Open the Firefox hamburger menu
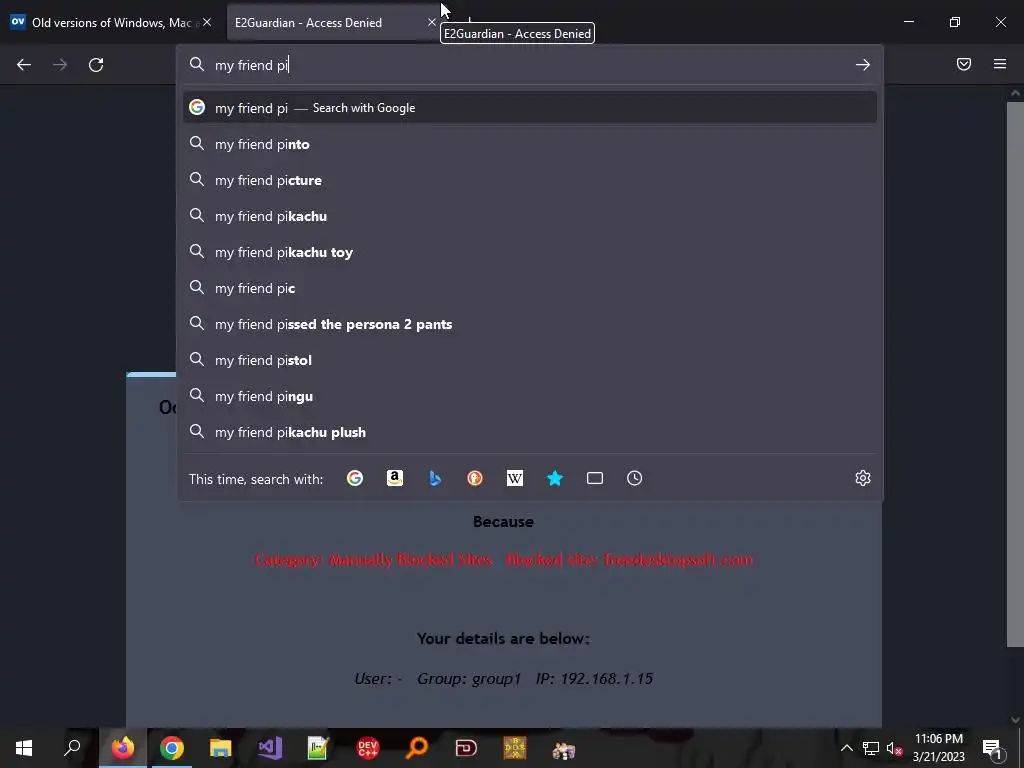Viewport: 1024px width, 768px height. 1000,64
